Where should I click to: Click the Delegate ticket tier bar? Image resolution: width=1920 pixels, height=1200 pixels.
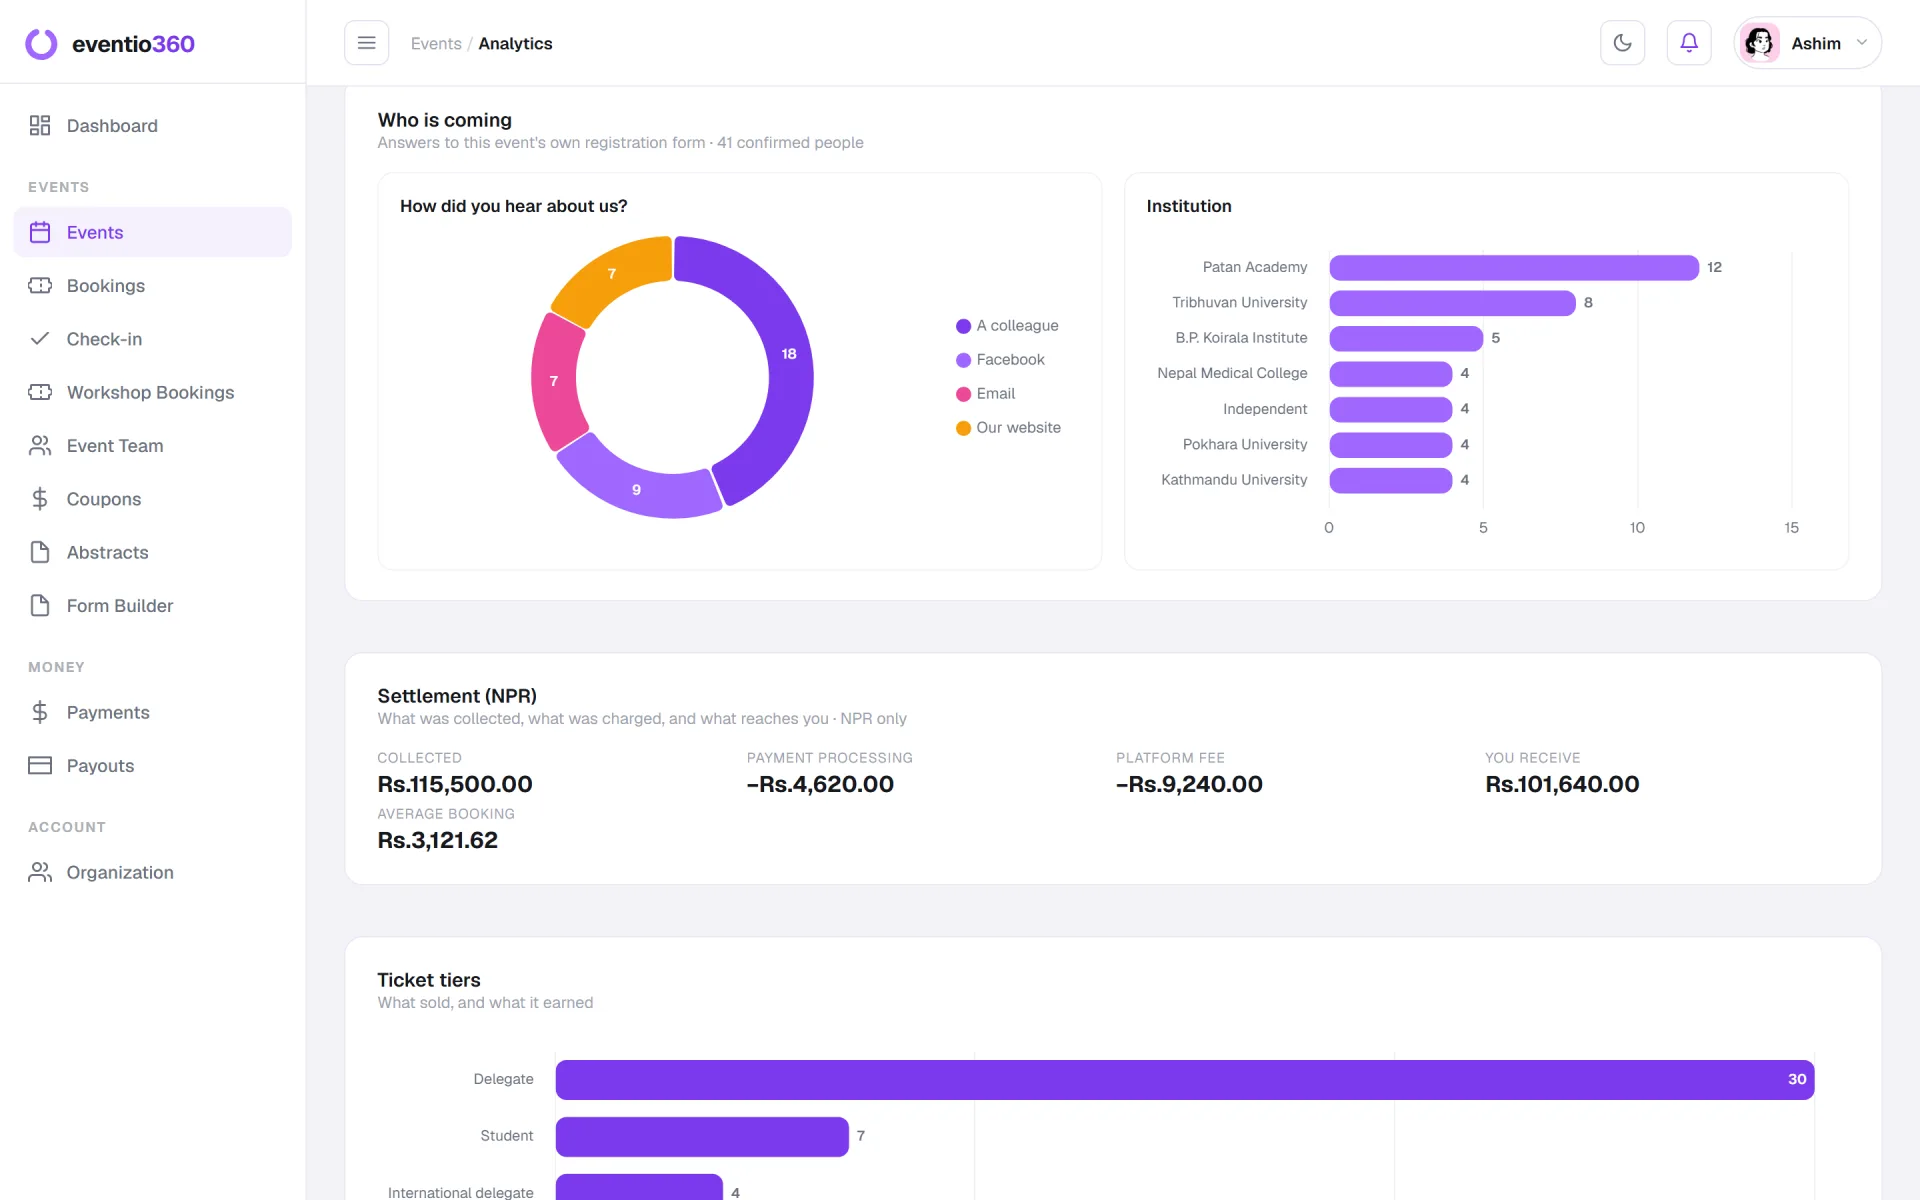[x=1185, y=1079]
